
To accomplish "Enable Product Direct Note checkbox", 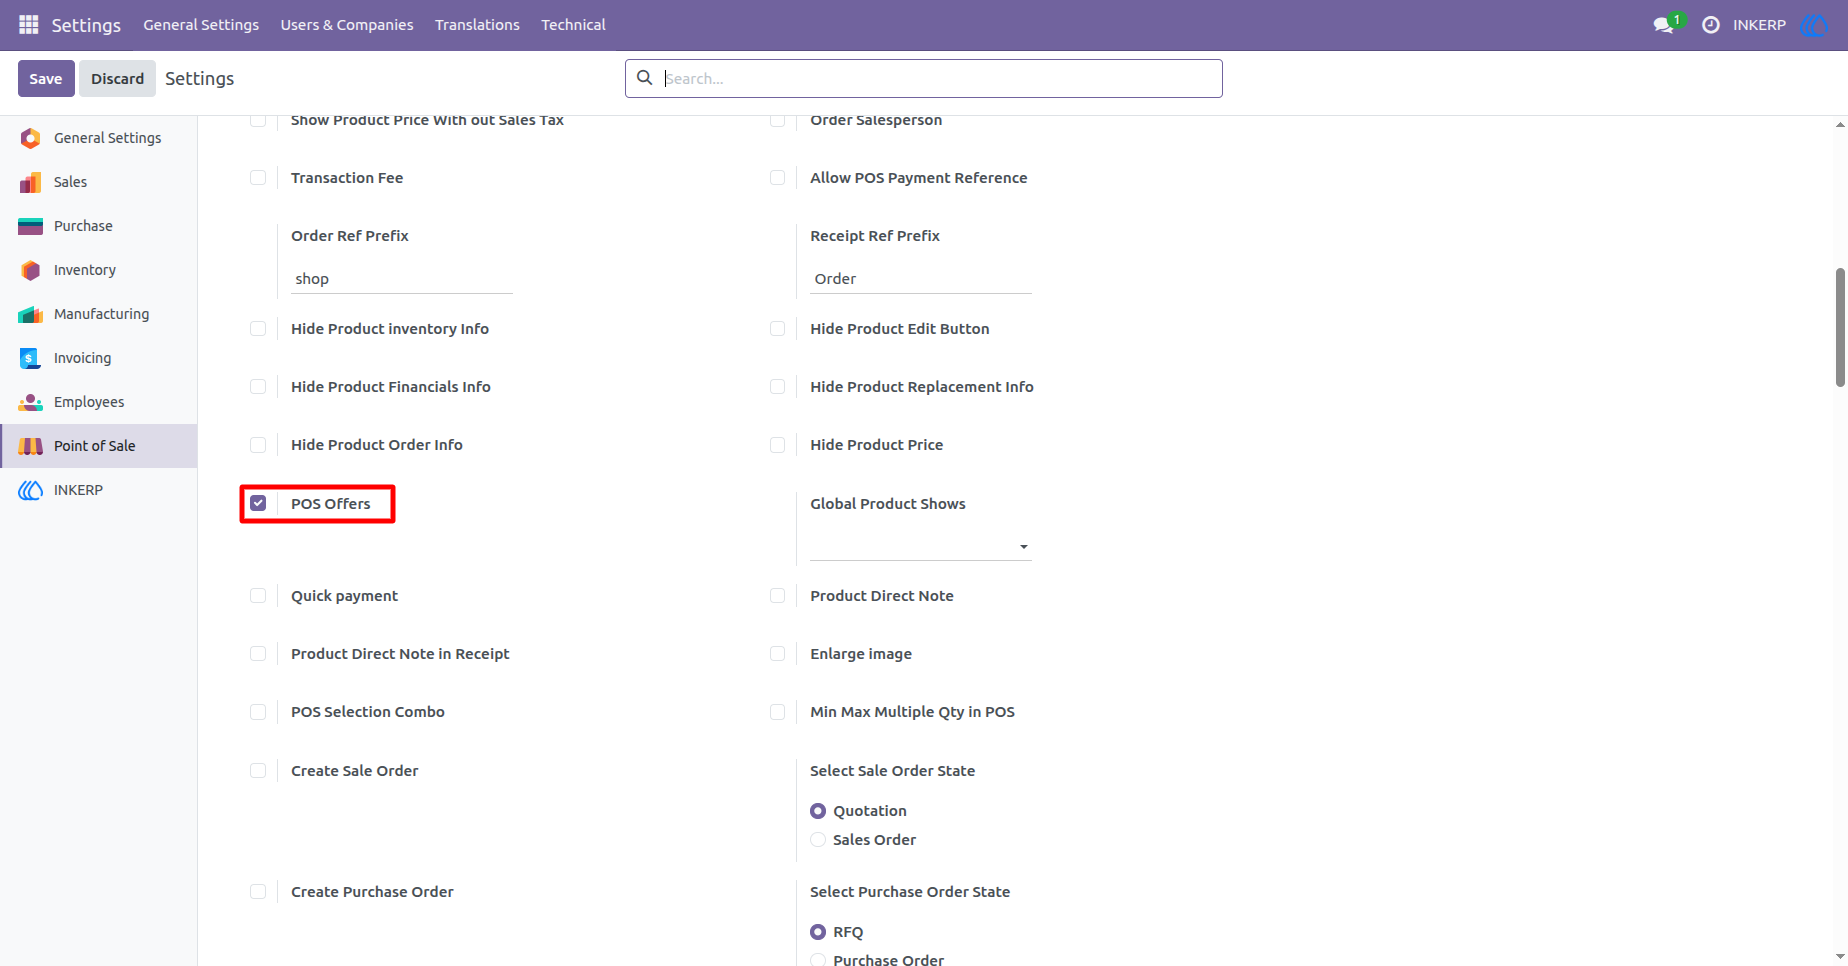I will [777, 596].
